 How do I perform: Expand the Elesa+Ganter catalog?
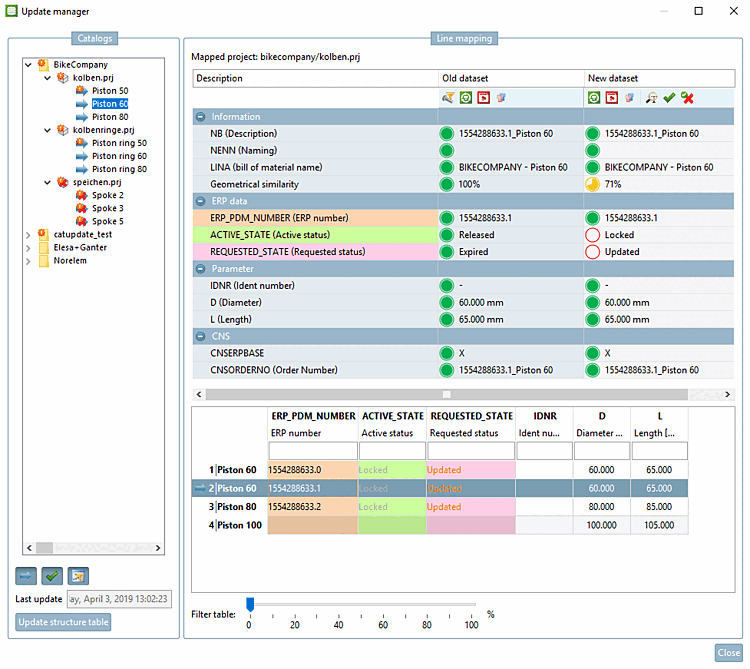[x=28, y=248]
